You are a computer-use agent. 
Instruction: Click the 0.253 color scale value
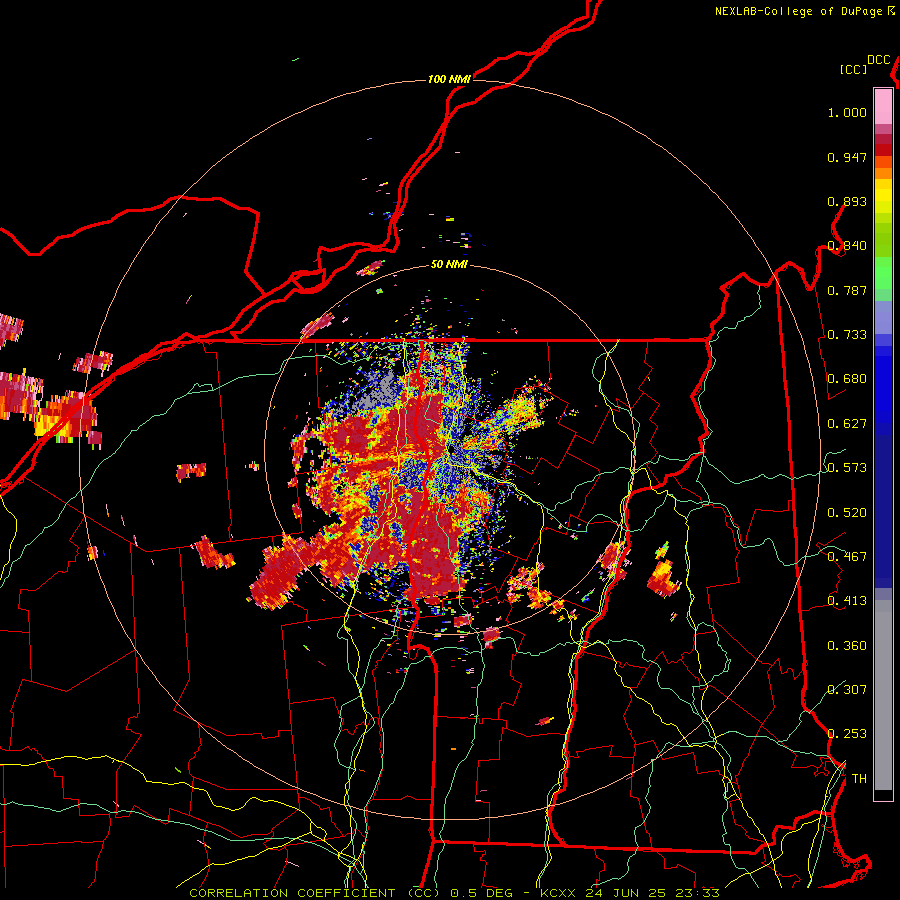(x=847, y=734)
